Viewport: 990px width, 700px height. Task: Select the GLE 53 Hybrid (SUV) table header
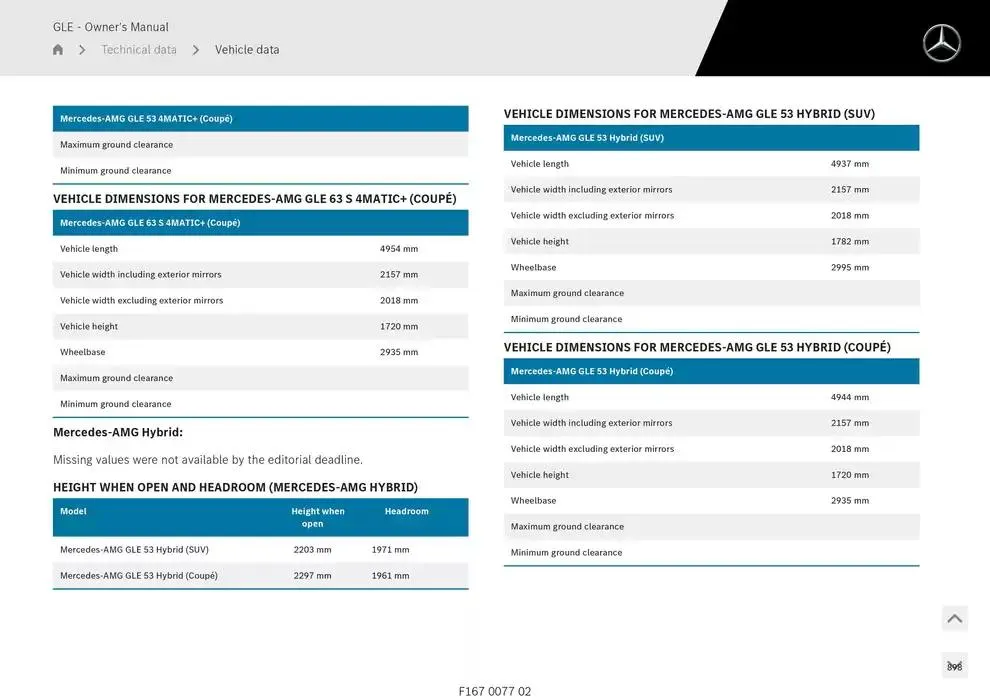(587, 138)
